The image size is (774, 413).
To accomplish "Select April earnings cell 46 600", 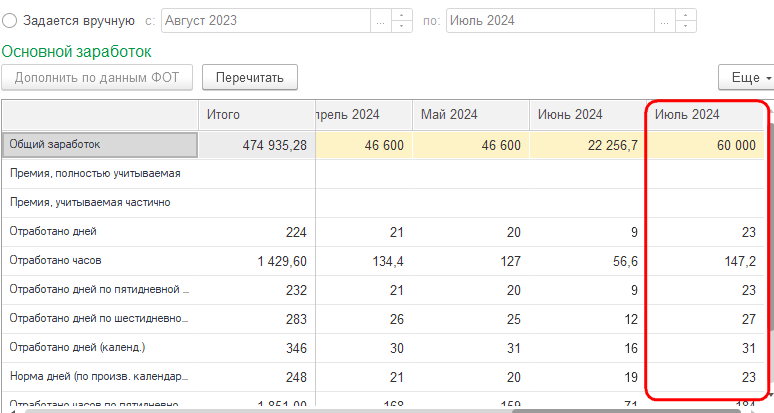I will pyautogui.click(x=364, y=145).
